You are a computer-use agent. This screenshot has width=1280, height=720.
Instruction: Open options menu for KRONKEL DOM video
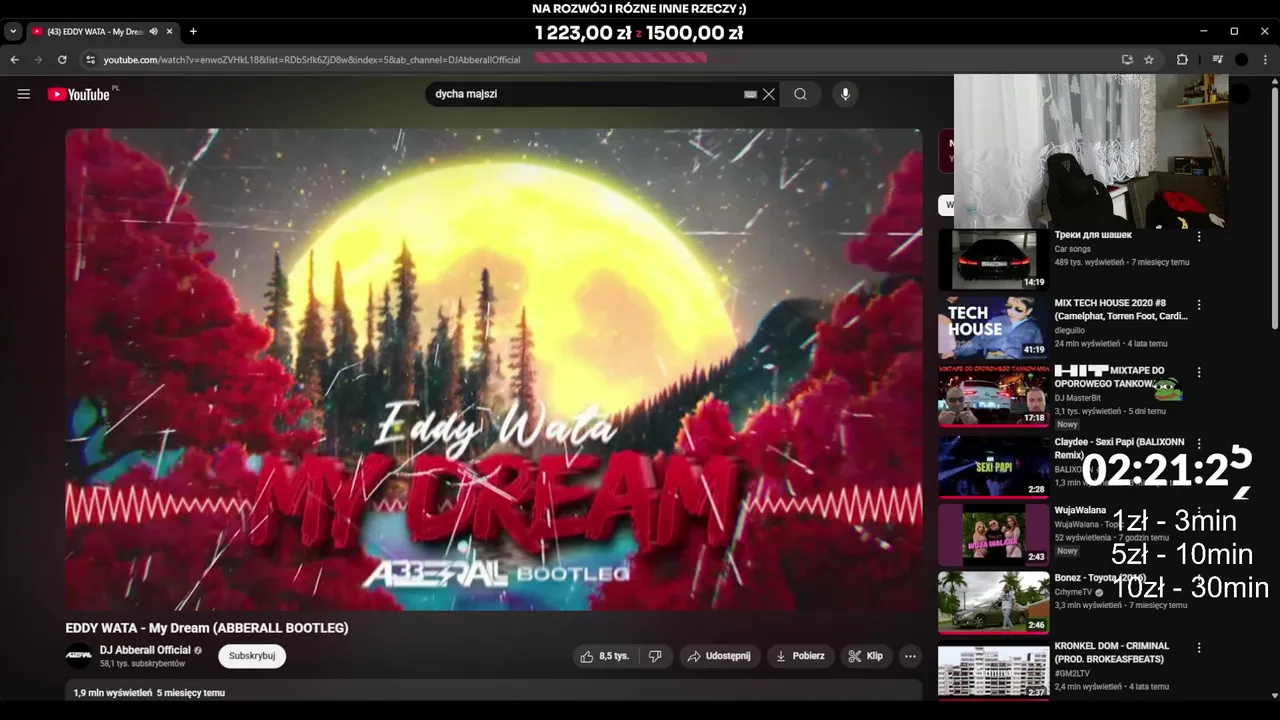[1199, 647]
